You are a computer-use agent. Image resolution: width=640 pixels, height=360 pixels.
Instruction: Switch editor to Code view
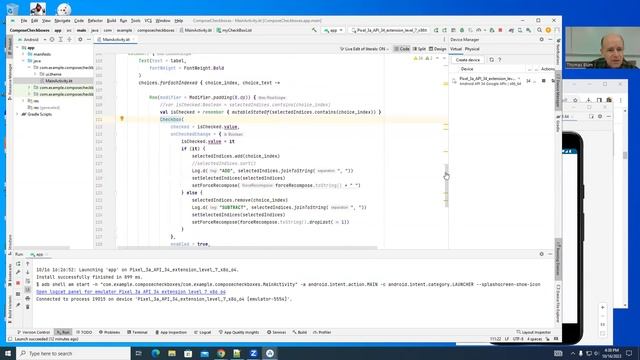point(402,49)
